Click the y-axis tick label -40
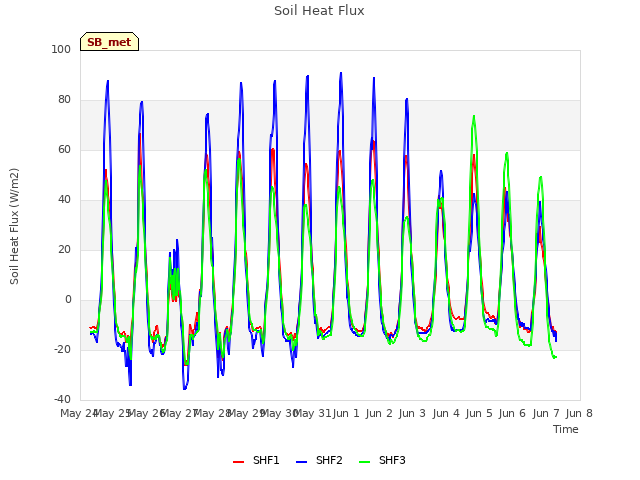This screenshot has height=480, width=640. pos(62,399)
